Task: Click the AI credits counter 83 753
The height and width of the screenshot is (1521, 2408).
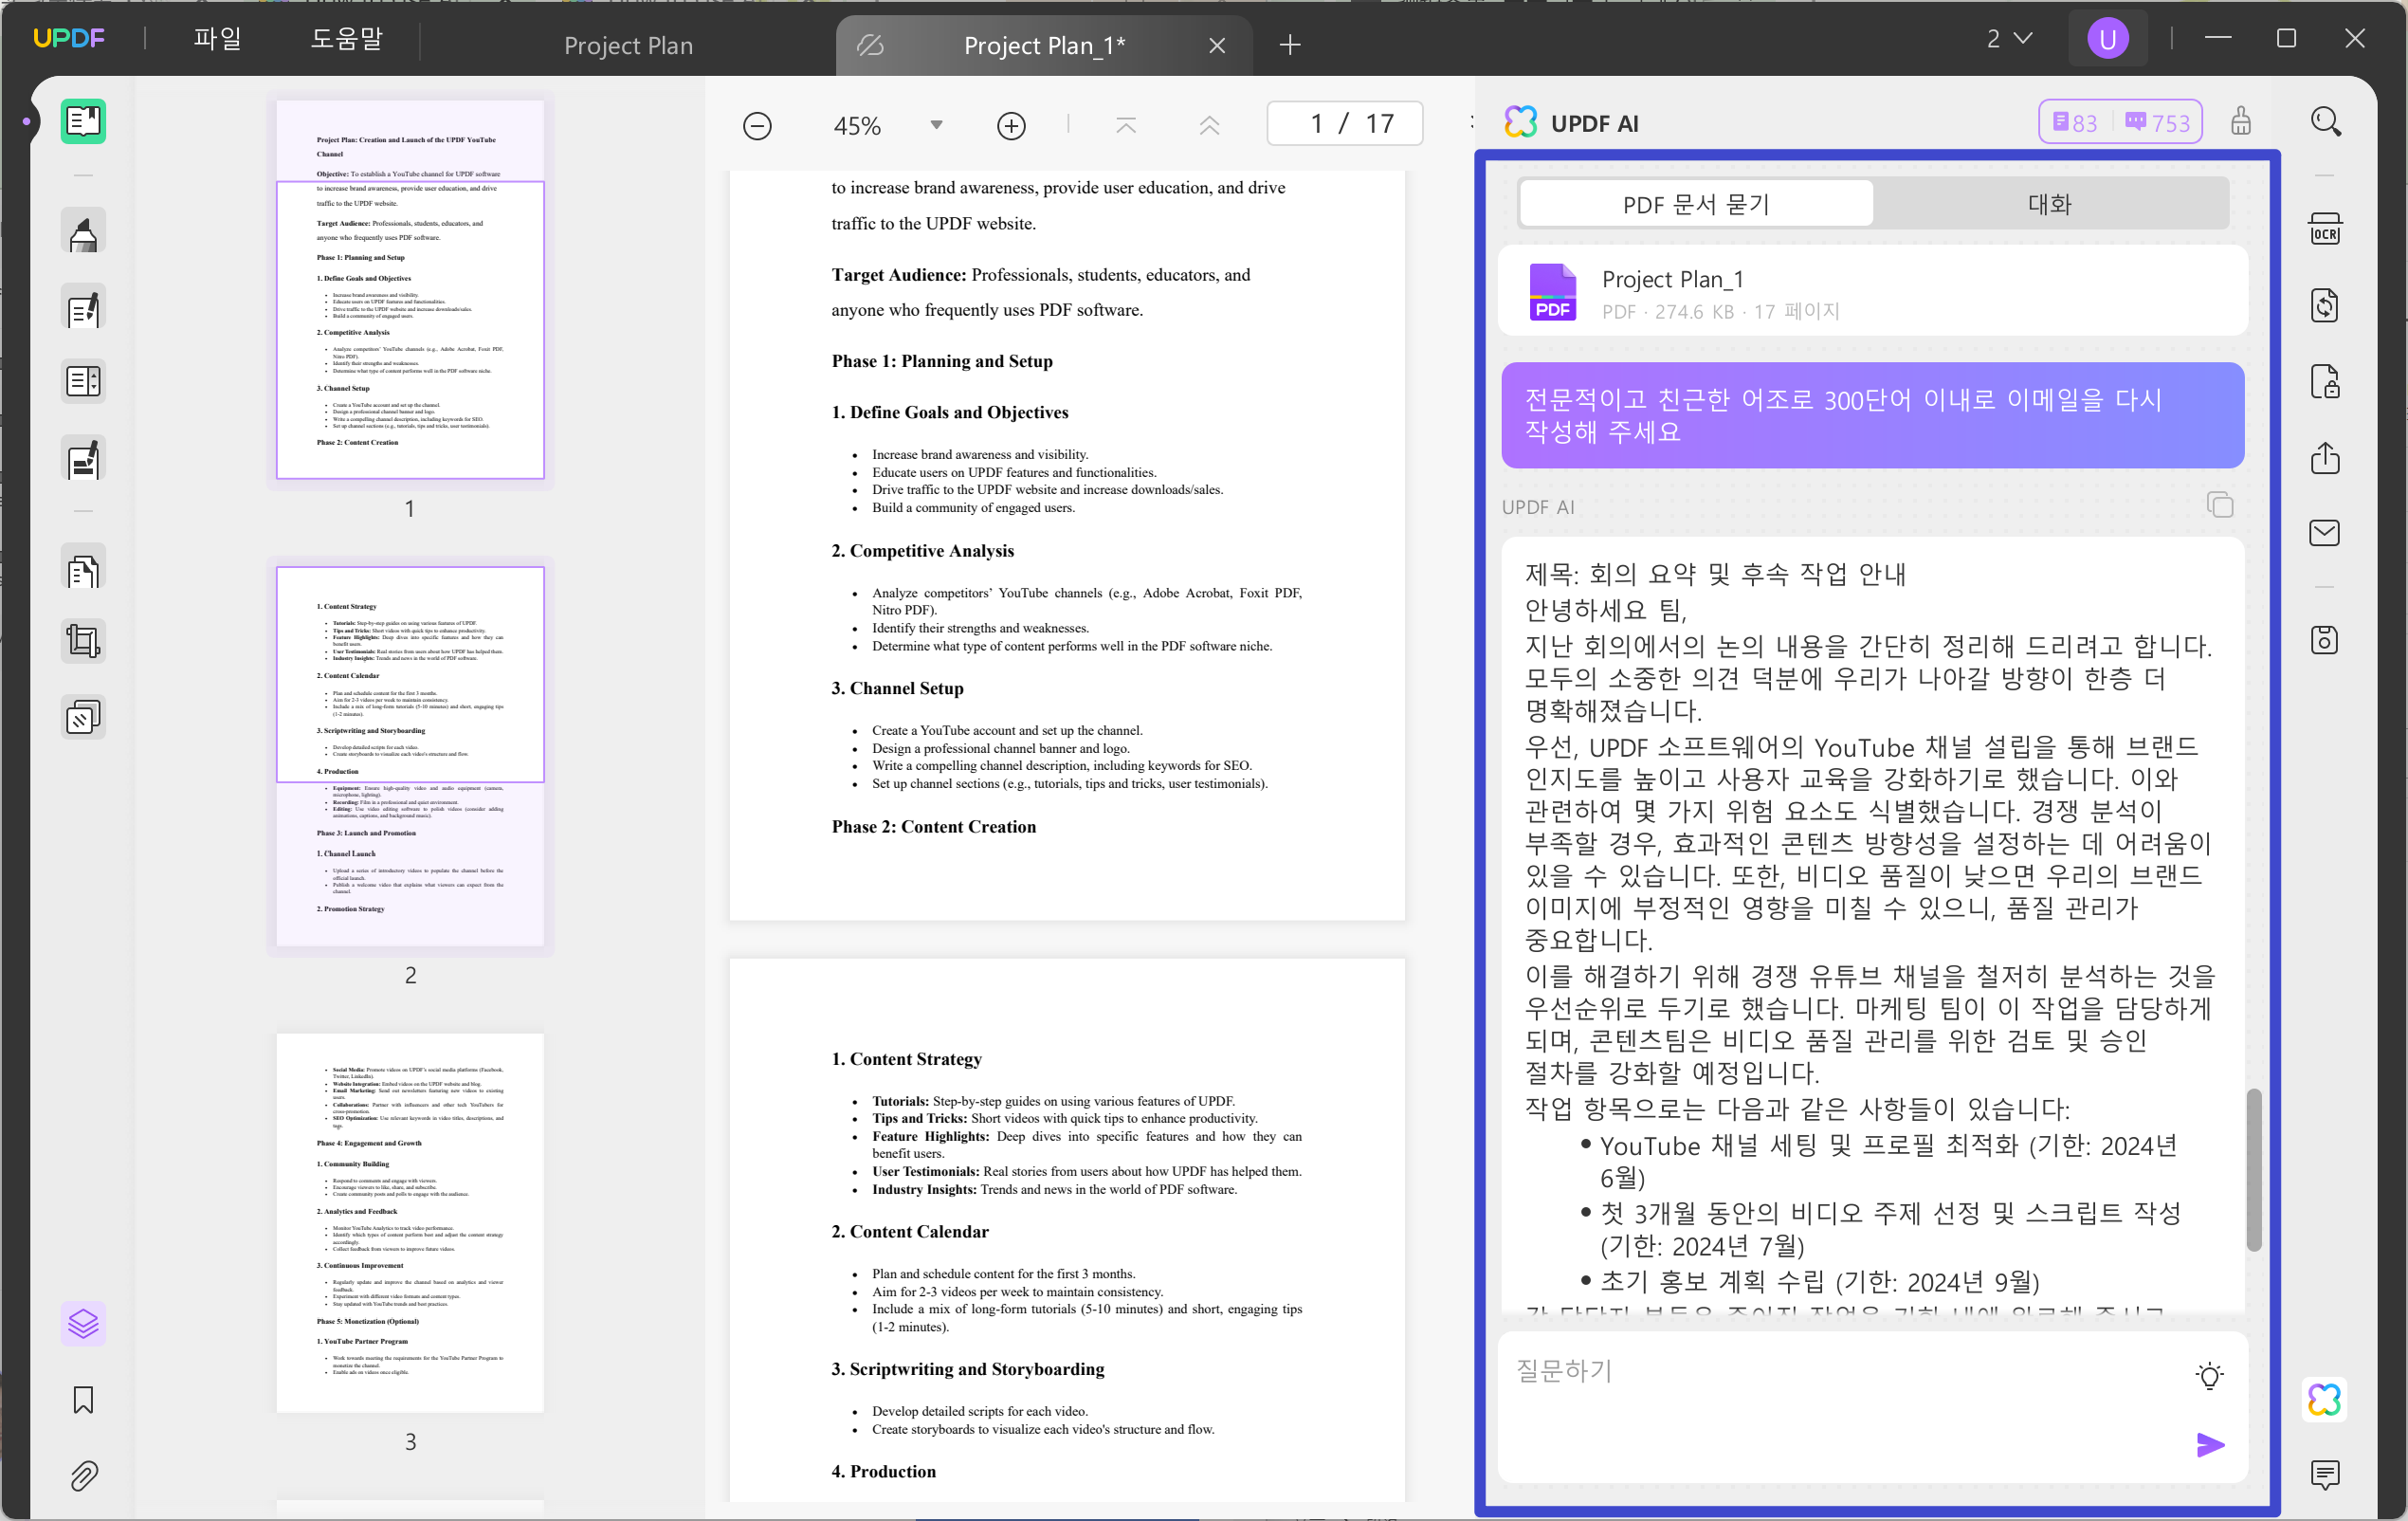Action: [2120, 122]
